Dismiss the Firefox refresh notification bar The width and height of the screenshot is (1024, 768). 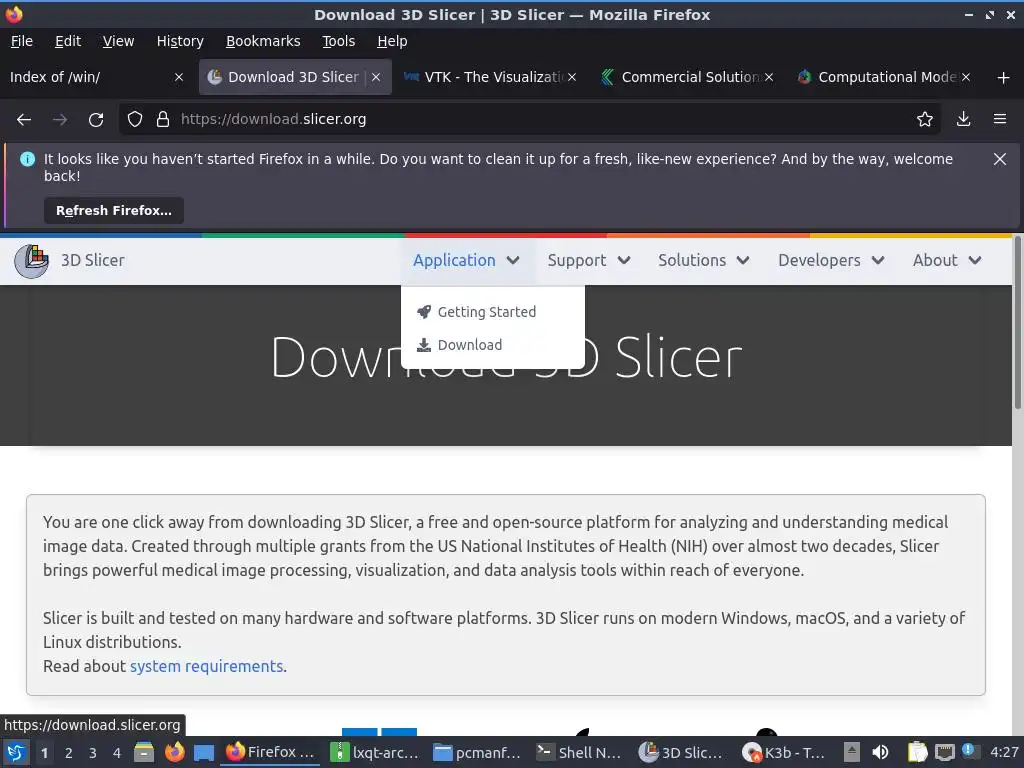(1000, 159)
